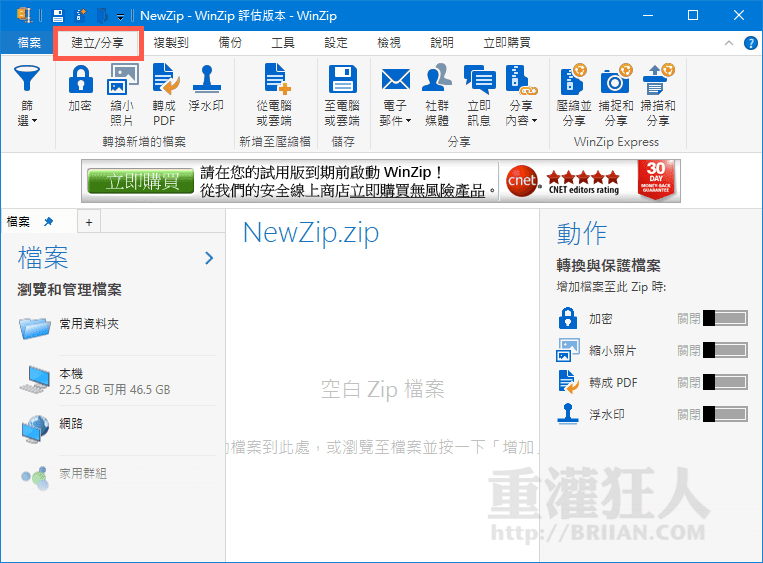
Task: Toggle 縮小照片 switch in 動作 panel
Action: 726,350
